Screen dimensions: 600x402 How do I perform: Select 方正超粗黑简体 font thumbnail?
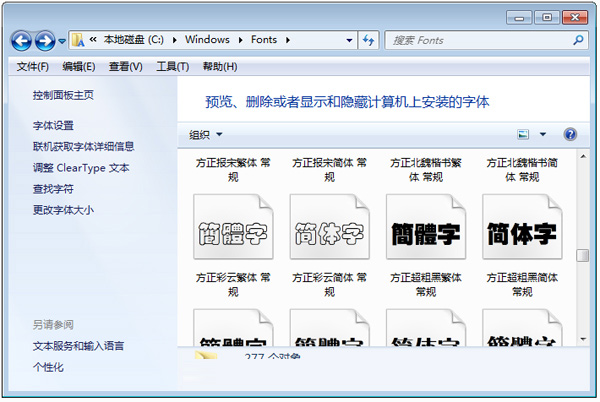click(x=522, y=227)
